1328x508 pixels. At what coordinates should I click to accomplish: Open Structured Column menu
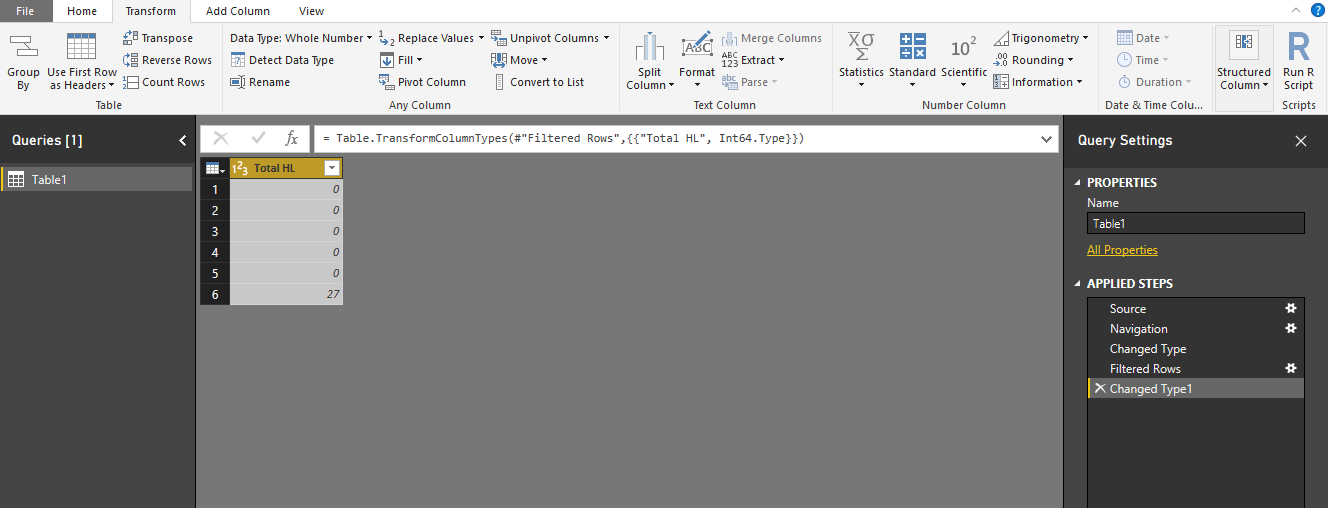point(1244,61)
